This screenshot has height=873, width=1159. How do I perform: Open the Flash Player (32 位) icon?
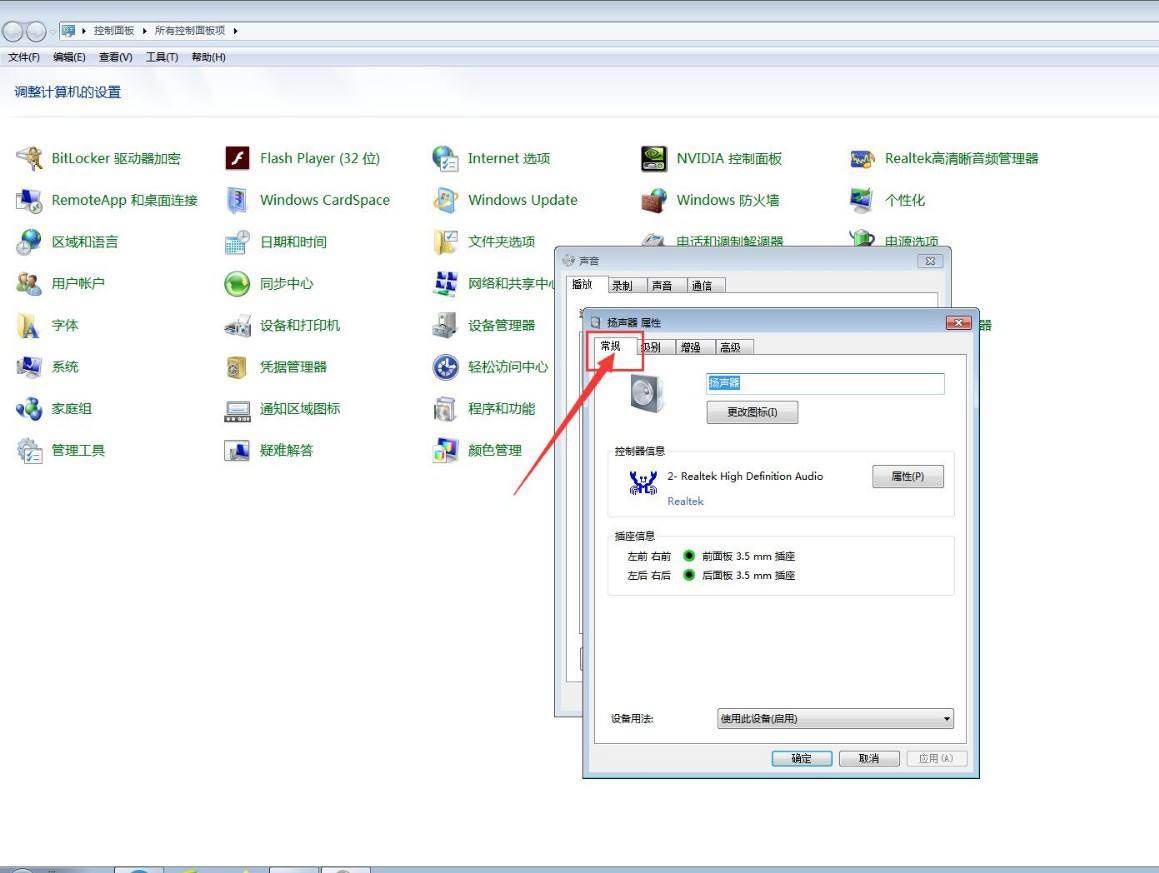(x=237, y=158)
